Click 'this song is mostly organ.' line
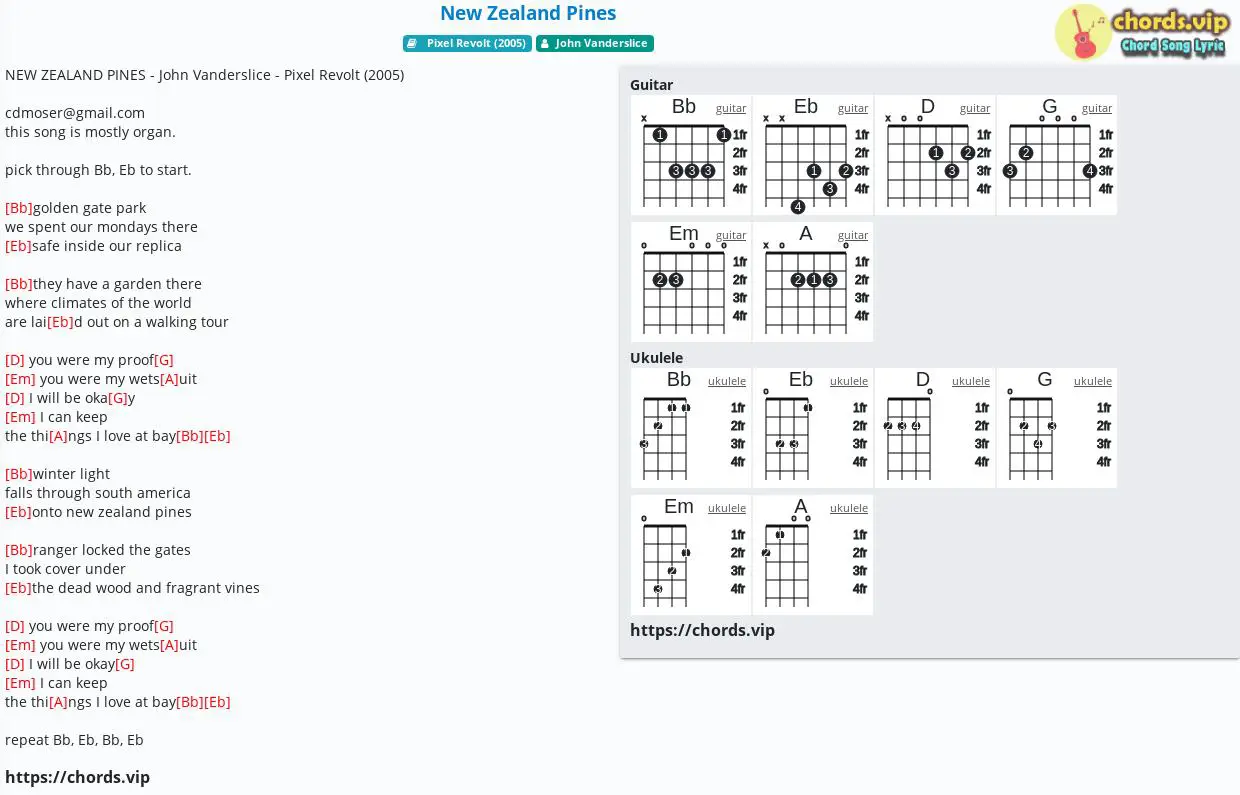The height and width of the screenshot is (795, 1240). point(90,132)
